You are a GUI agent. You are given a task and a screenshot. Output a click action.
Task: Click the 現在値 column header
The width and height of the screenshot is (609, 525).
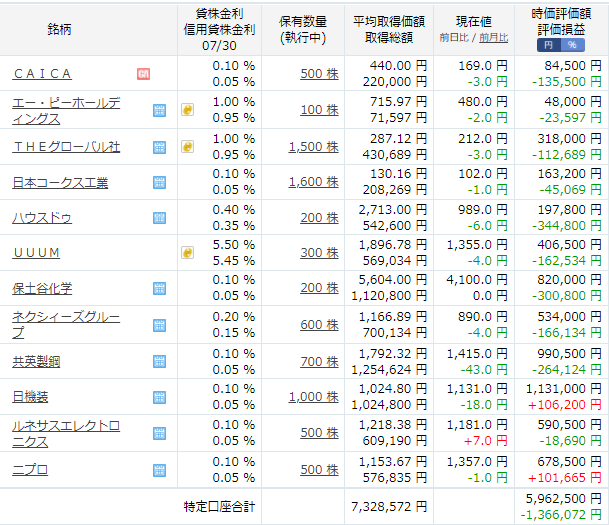(473, 22)
